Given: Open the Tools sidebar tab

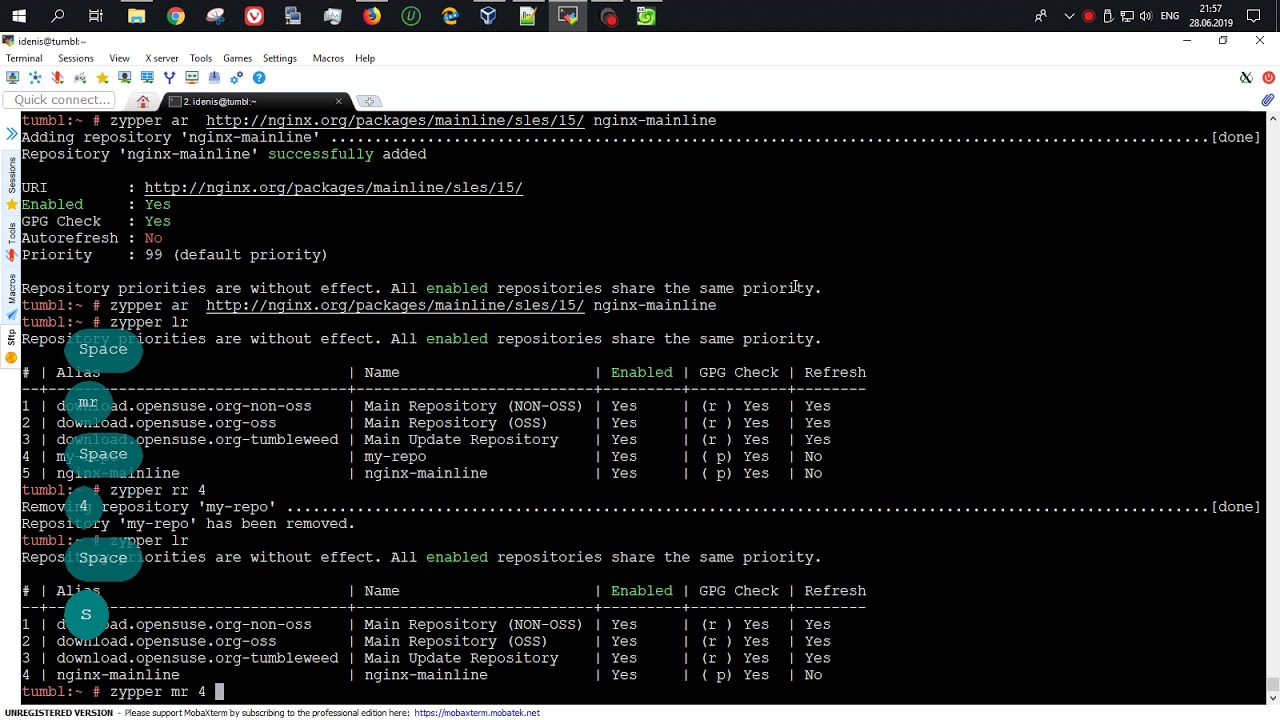Looking at the screenshot, I should coord(11,240).
